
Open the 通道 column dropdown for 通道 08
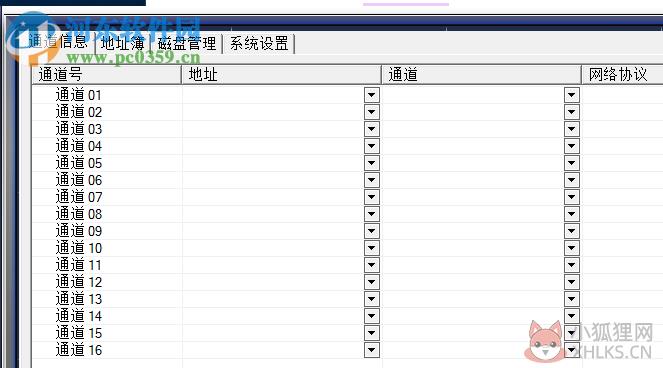[572, 214]
